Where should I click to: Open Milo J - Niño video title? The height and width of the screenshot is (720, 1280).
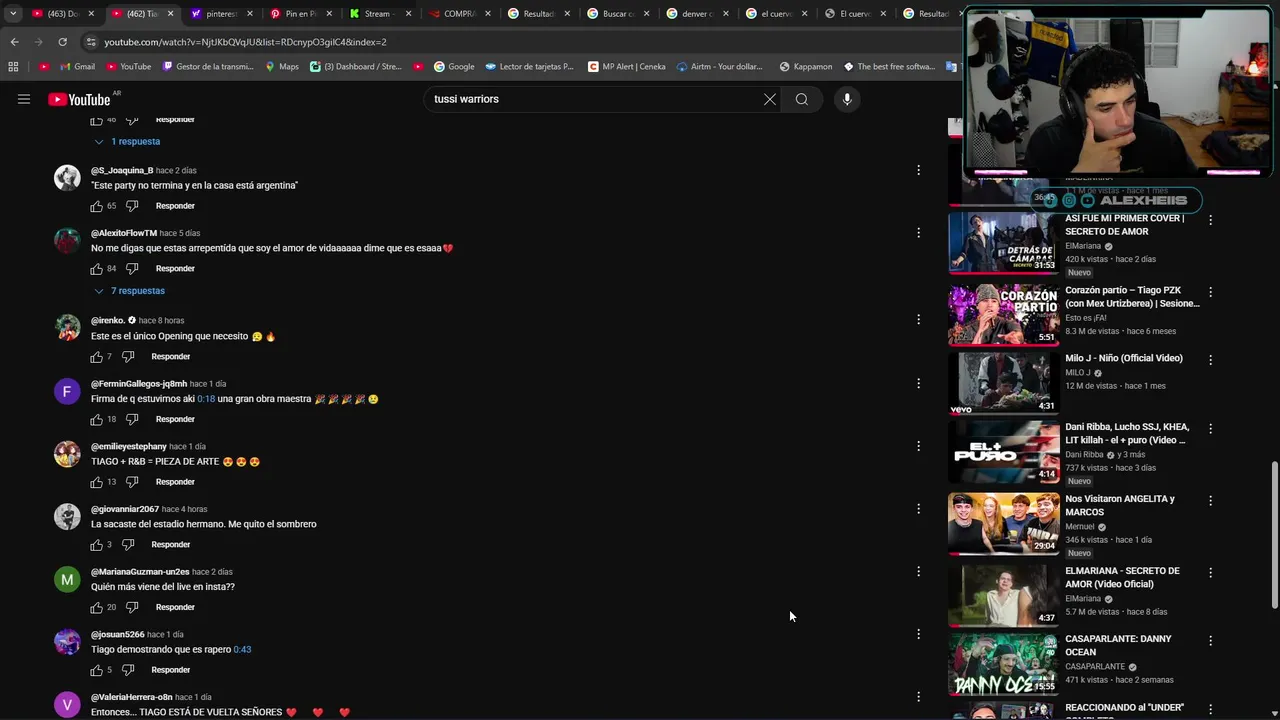[1124, 358]
